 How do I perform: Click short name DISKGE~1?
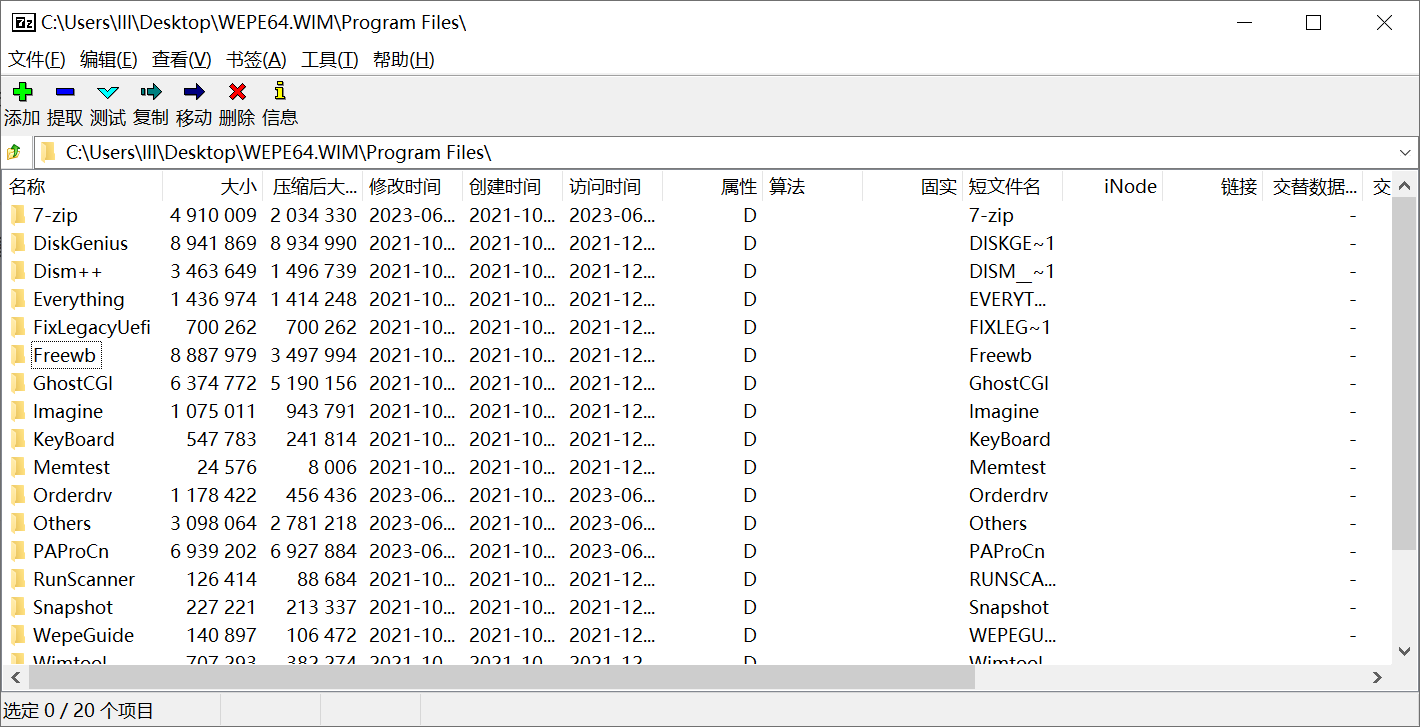click(x=1012, y=243)
